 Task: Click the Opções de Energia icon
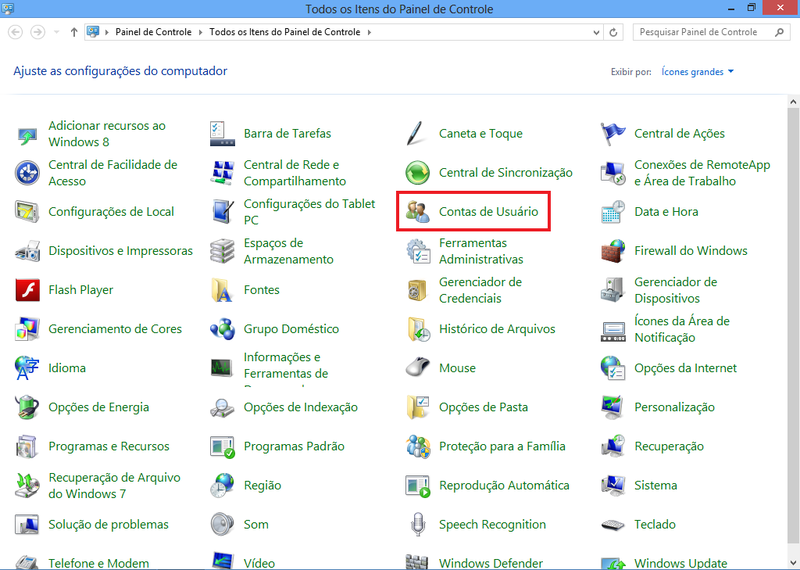[27, 407]
